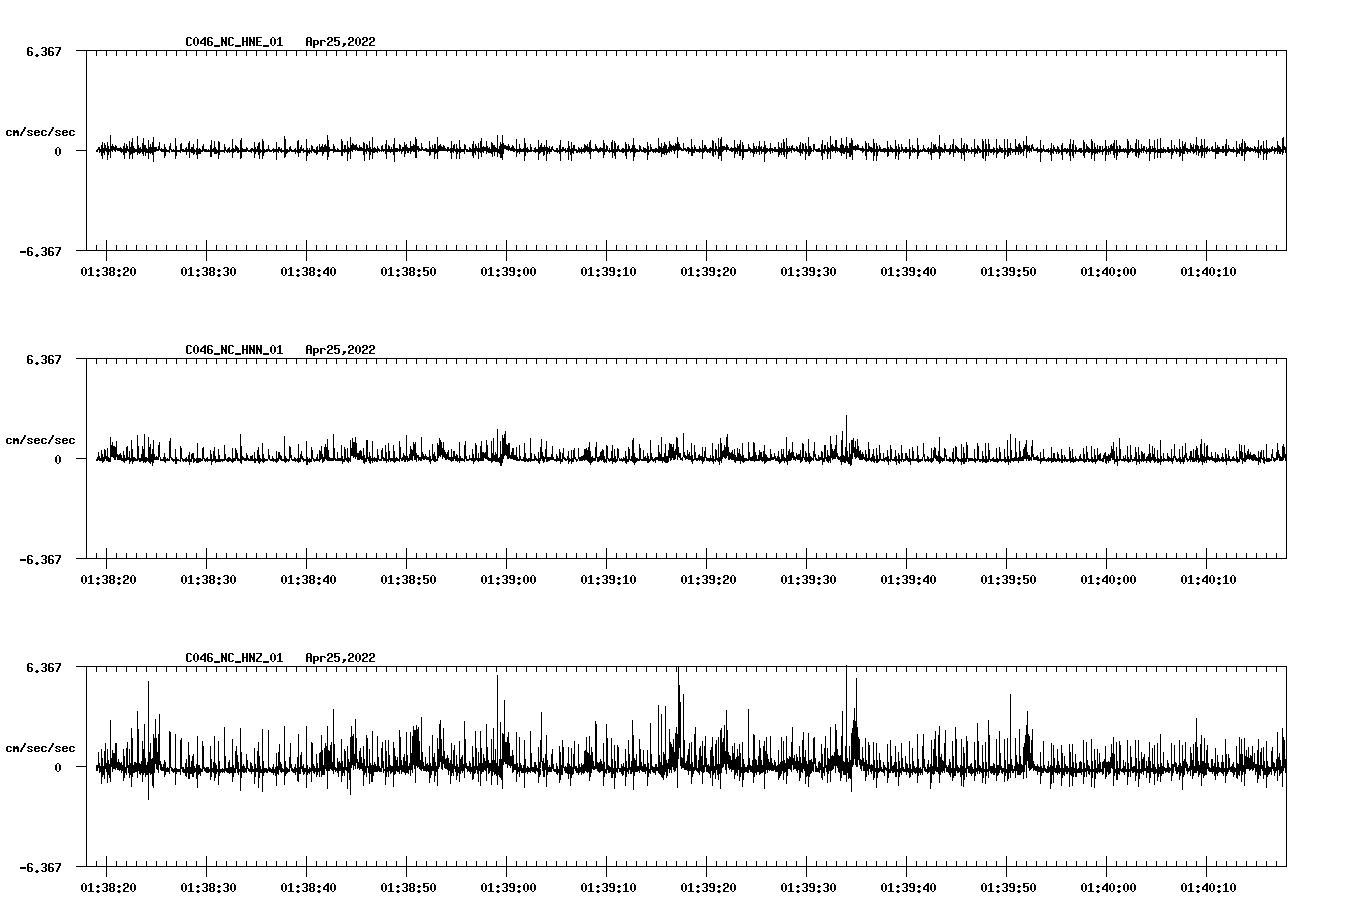Click the 6.367 upper limit of HNN plot
Viewport: 1358px width, 924px height.
point(44,359)
